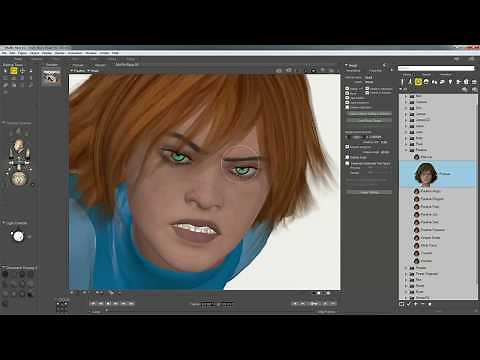Open the Animation menu

[75, 53]
